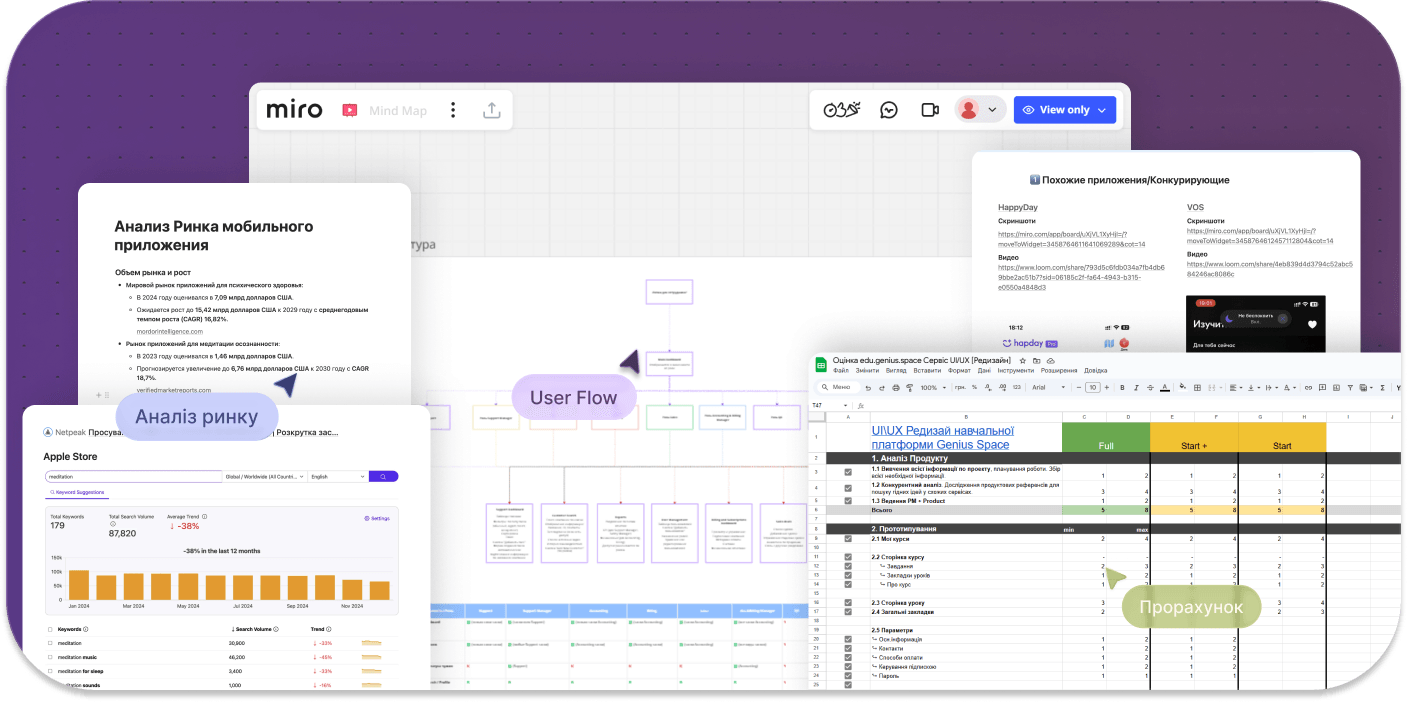
Task: Click the Bold icon in Sheets toolbar
Action: click(x=1123, y=388)
